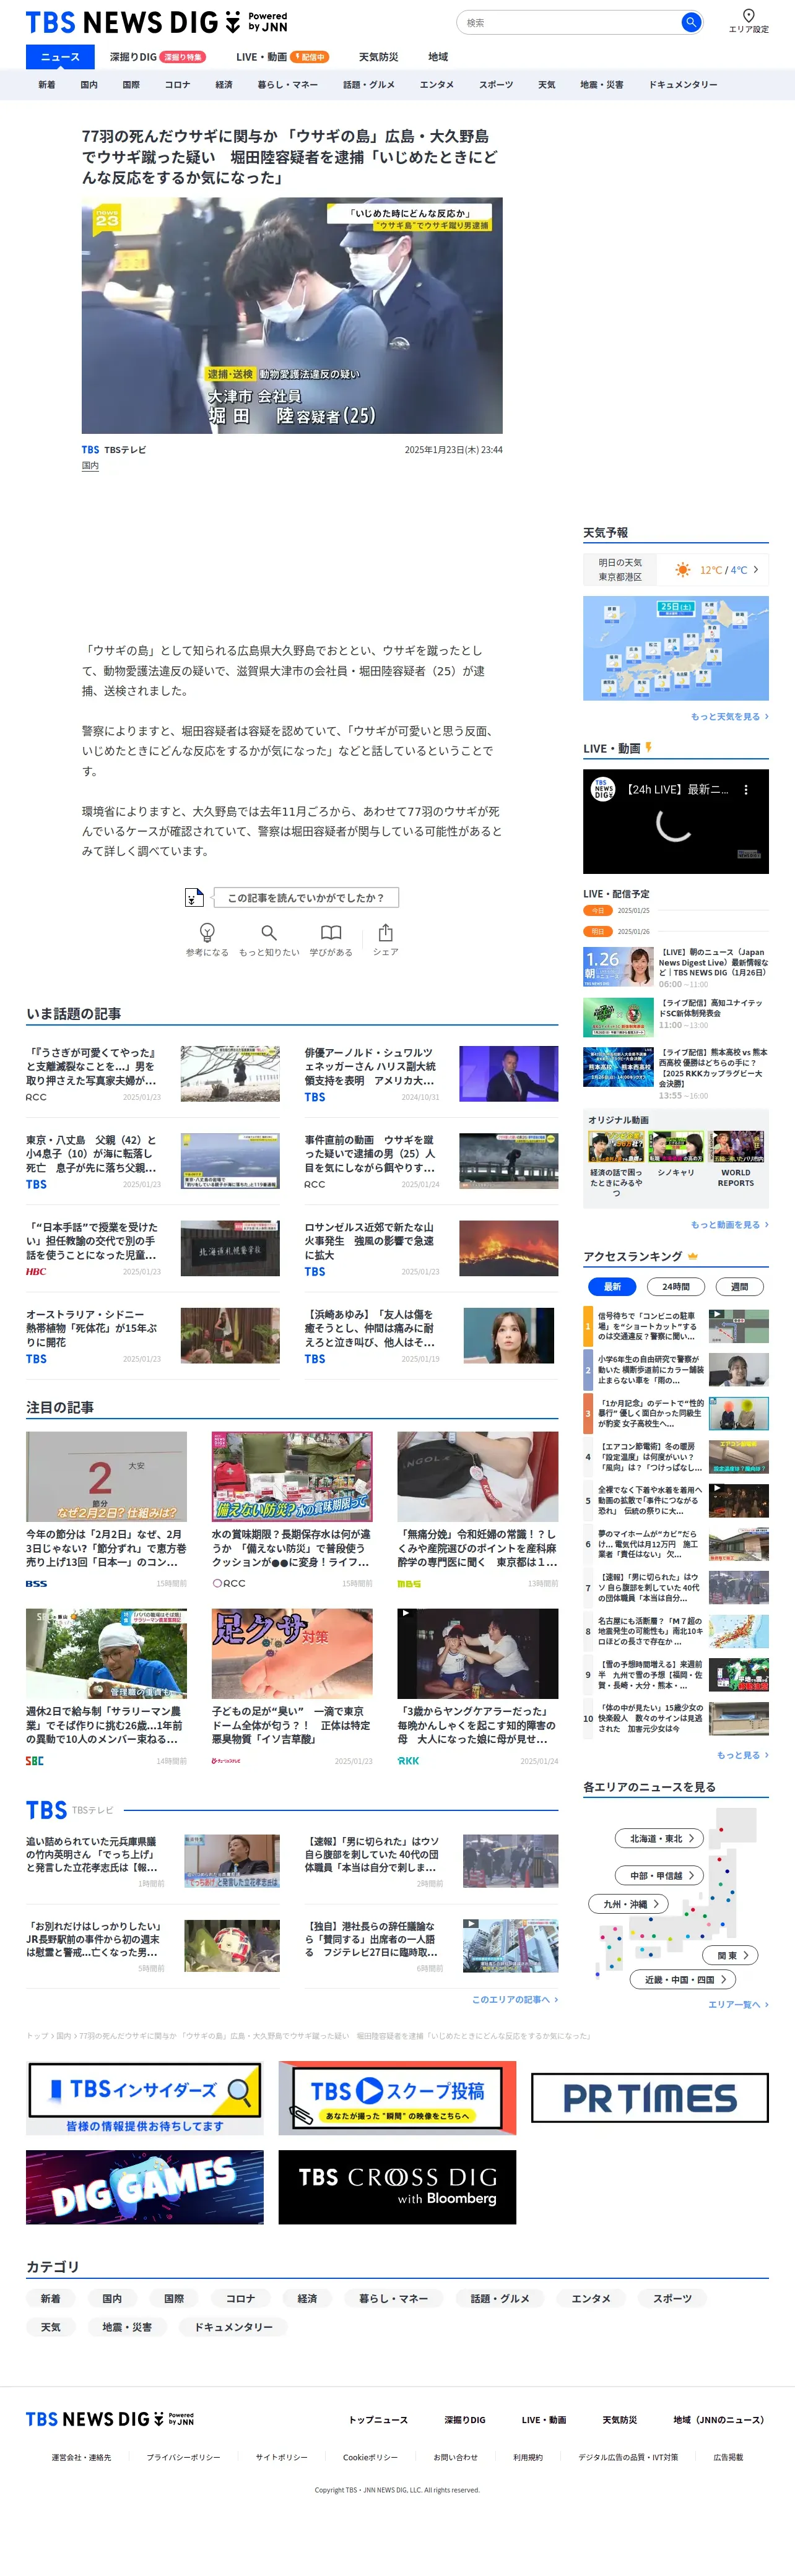Click このエリアの記事へ link

[x=515, y=1999]
